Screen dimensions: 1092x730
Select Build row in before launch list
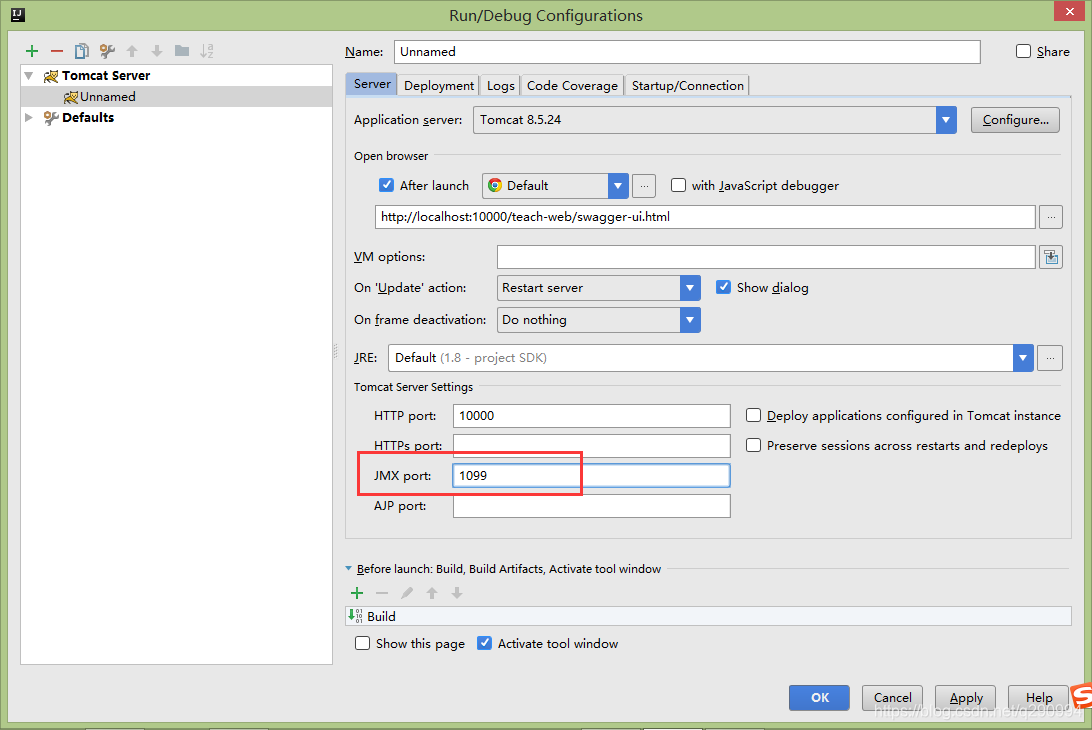(708, 616)
